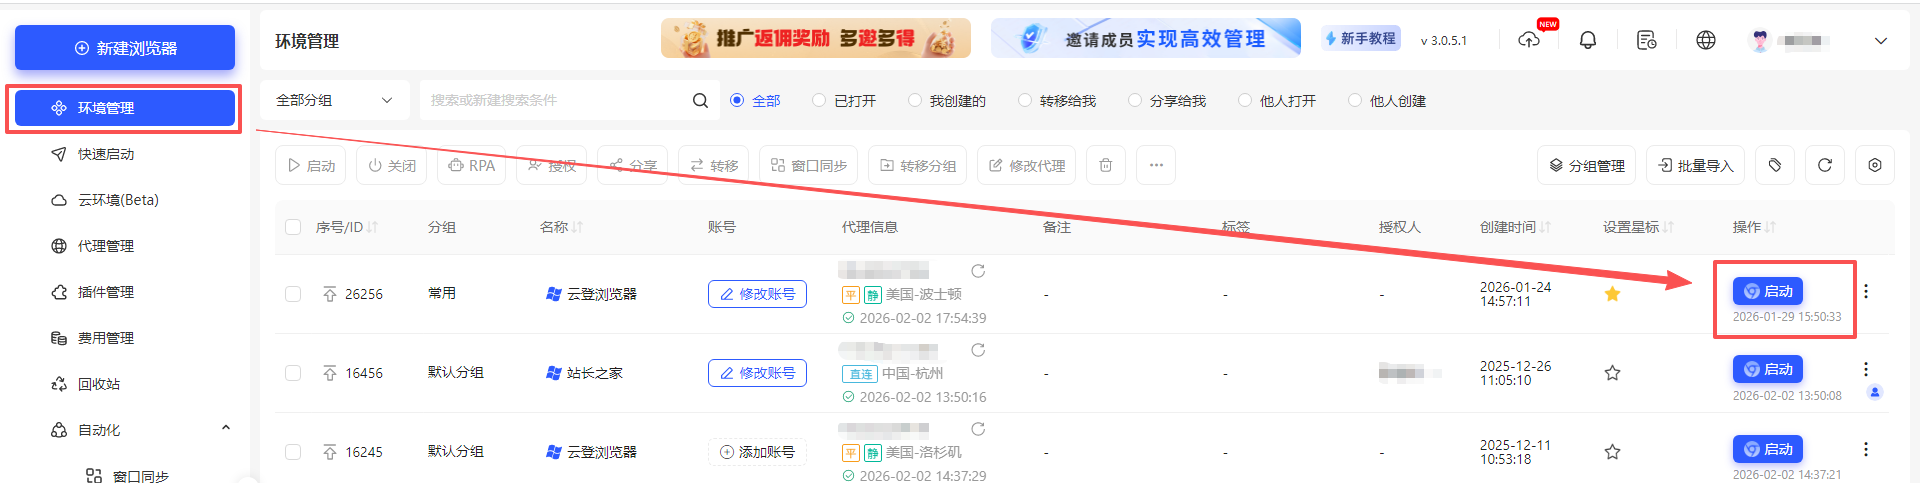Refresh proxy info for row 26256
The width and height of the screenshot is (1920, 483).
978,271
